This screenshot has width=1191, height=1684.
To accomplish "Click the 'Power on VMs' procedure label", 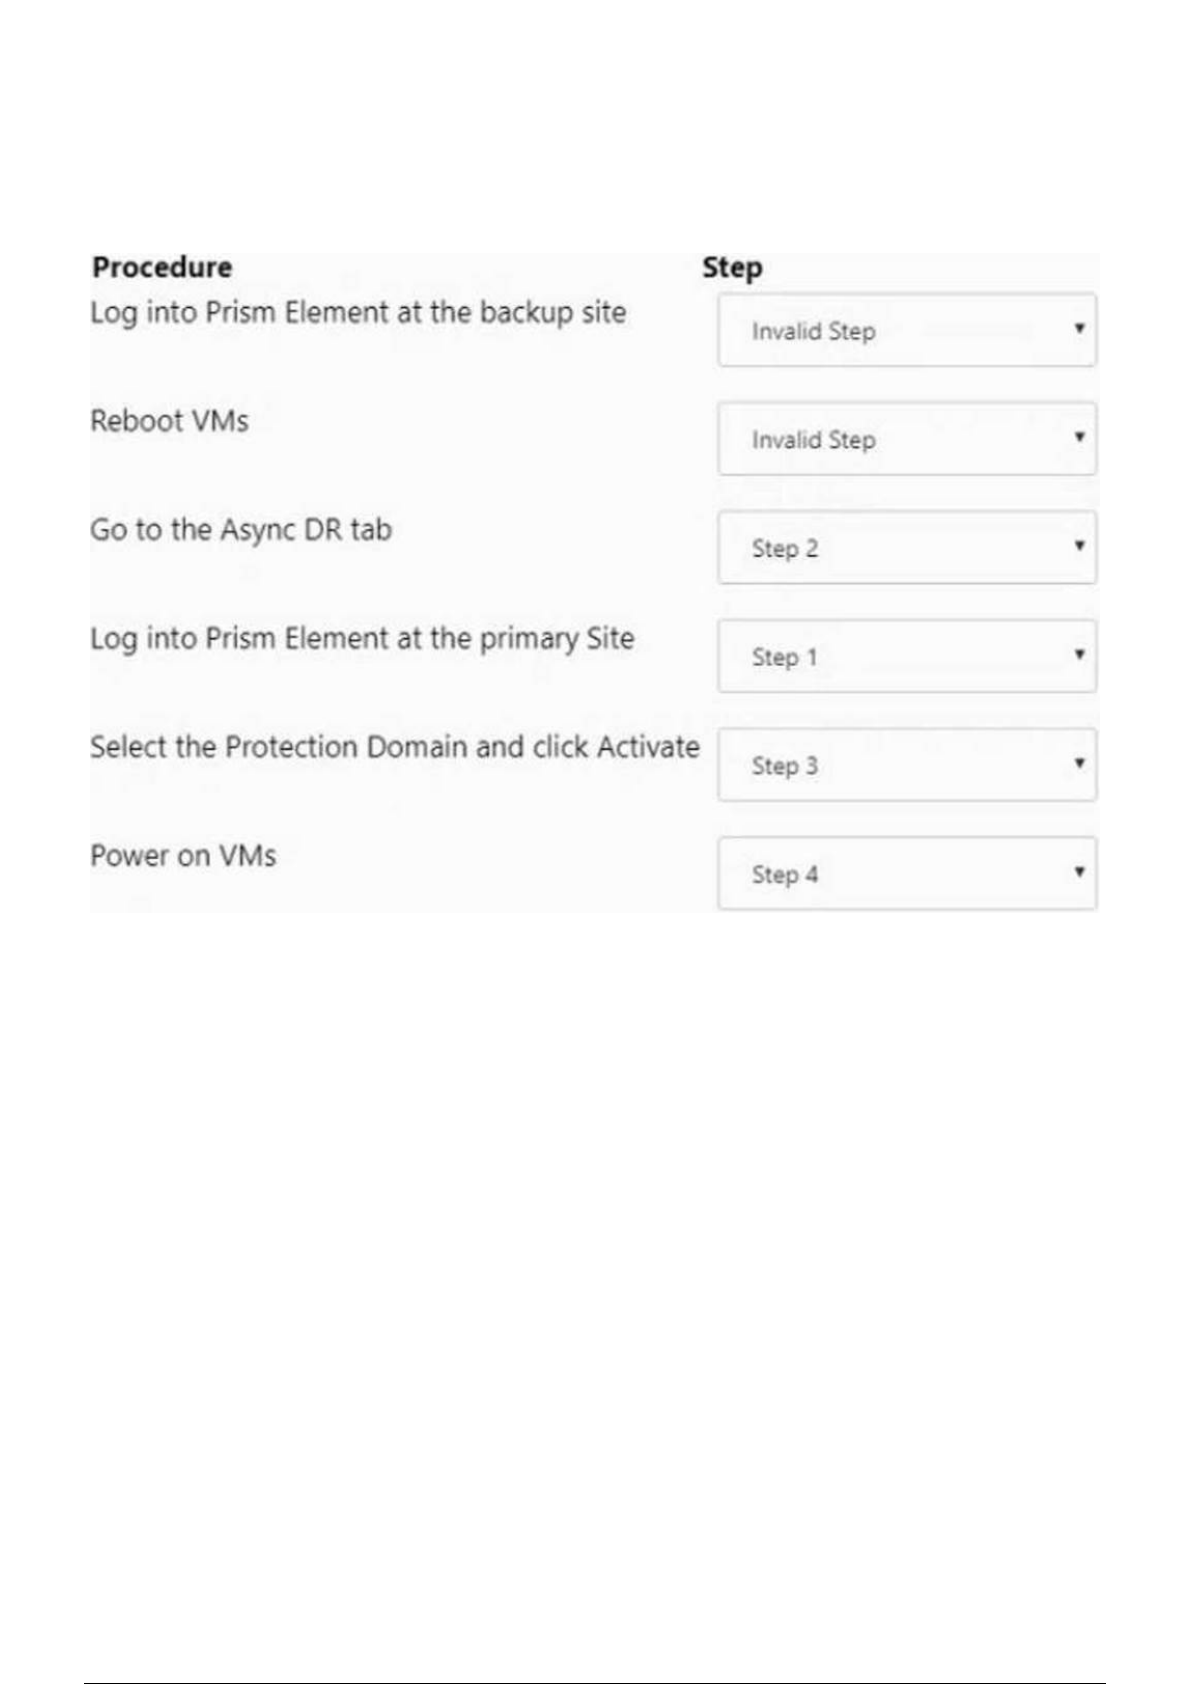I will 183,856.
